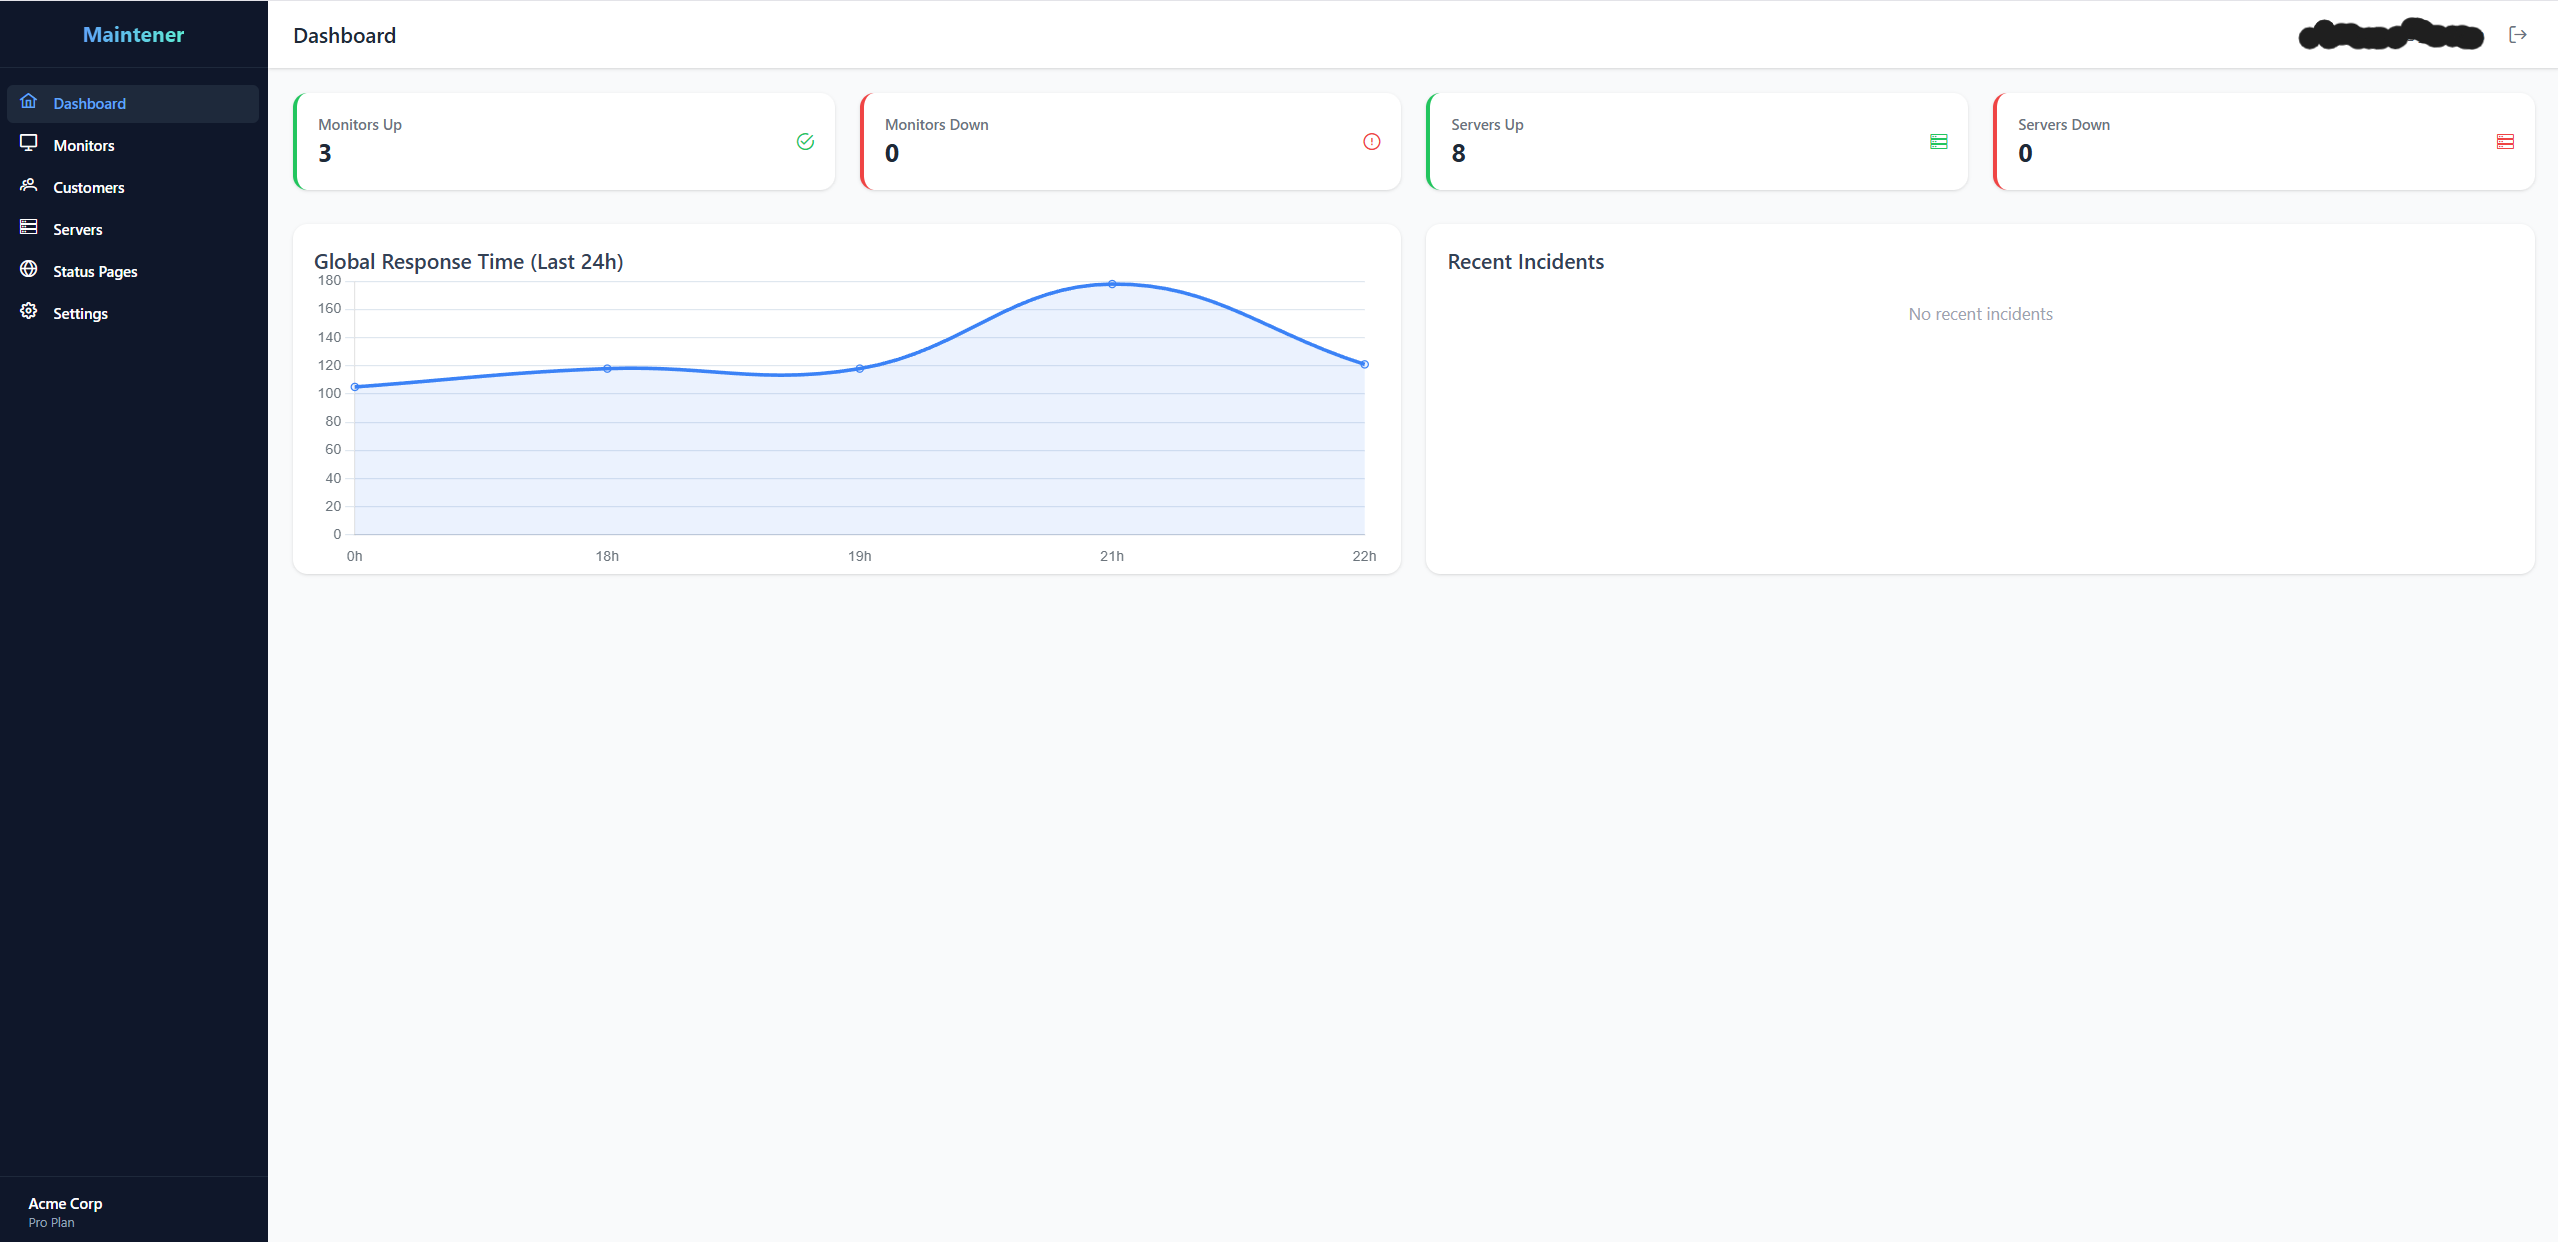Open the Monitors section from sidebar
Viewport: 2558px width, 1242px height.
84,145
